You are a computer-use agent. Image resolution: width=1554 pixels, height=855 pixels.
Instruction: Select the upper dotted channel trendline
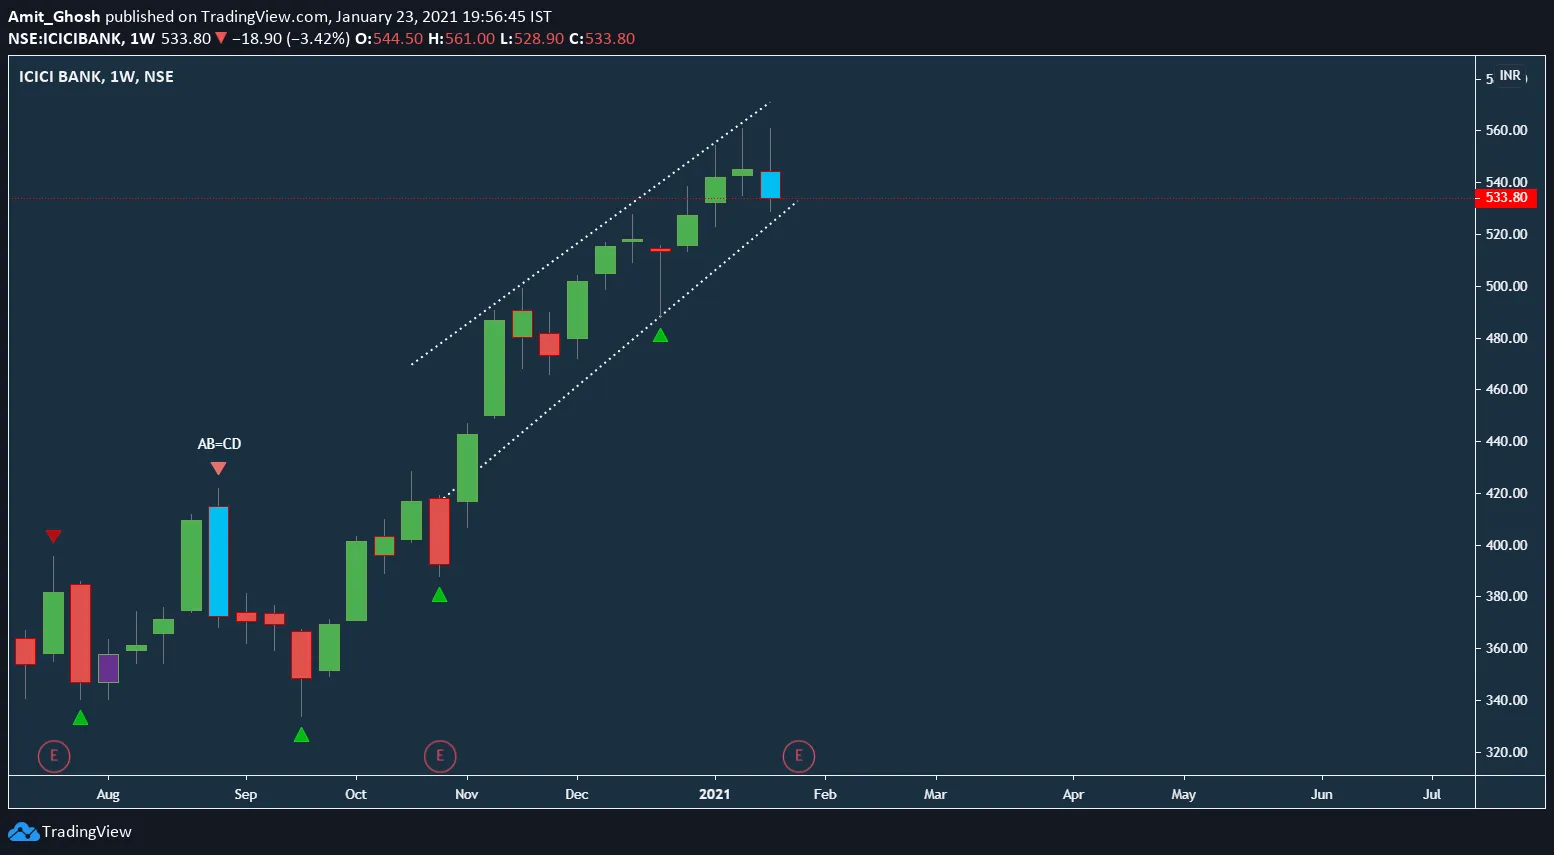tap(590, 235)
